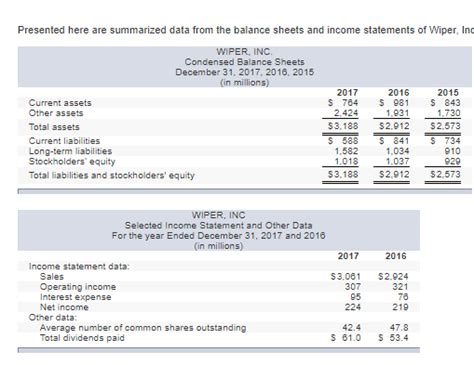Click the 2016 other assets value 1,931
This screenshot has width=474, height=365.
point(397,113)
